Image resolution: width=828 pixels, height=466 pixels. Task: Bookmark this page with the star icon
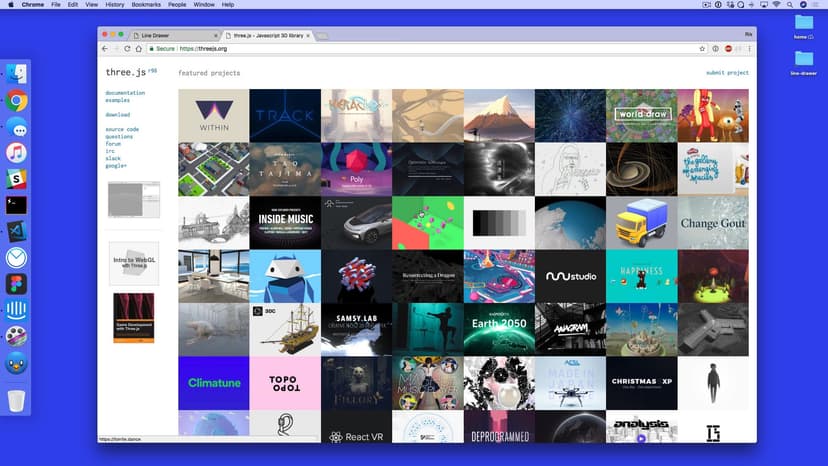[703, 48]
